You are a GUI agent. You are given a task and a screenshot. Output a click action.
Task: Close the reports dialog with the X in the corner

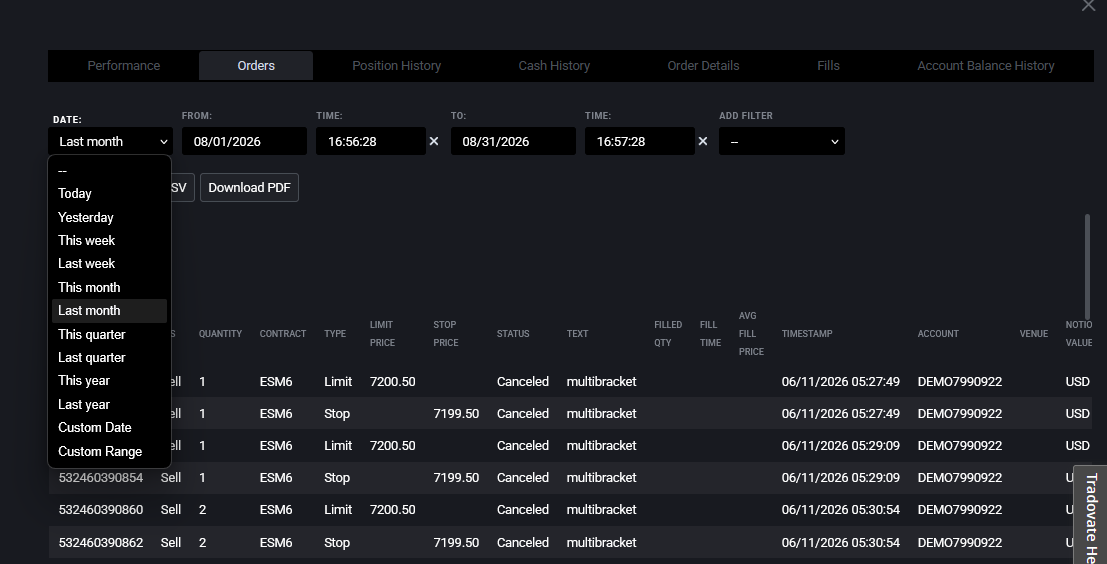pos(1089,5)
